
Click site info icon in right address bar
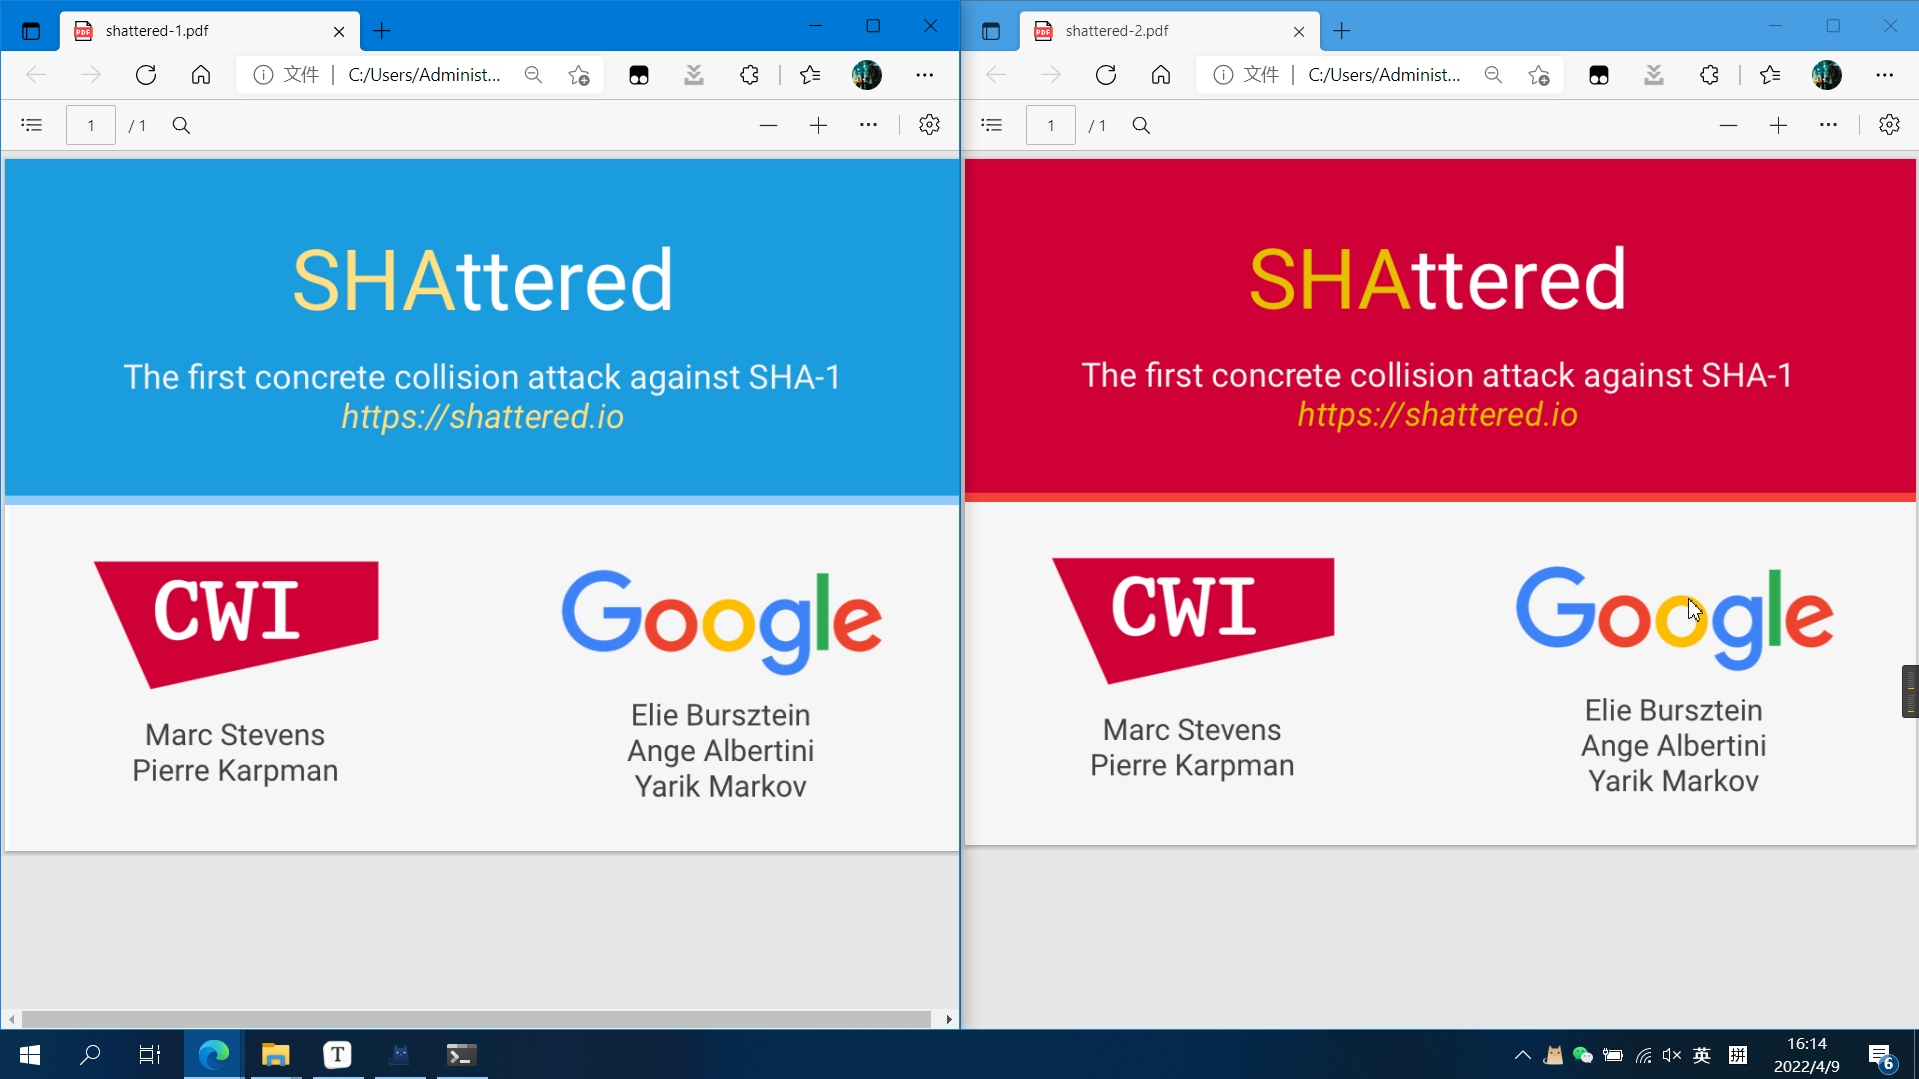click(1223, 75)
